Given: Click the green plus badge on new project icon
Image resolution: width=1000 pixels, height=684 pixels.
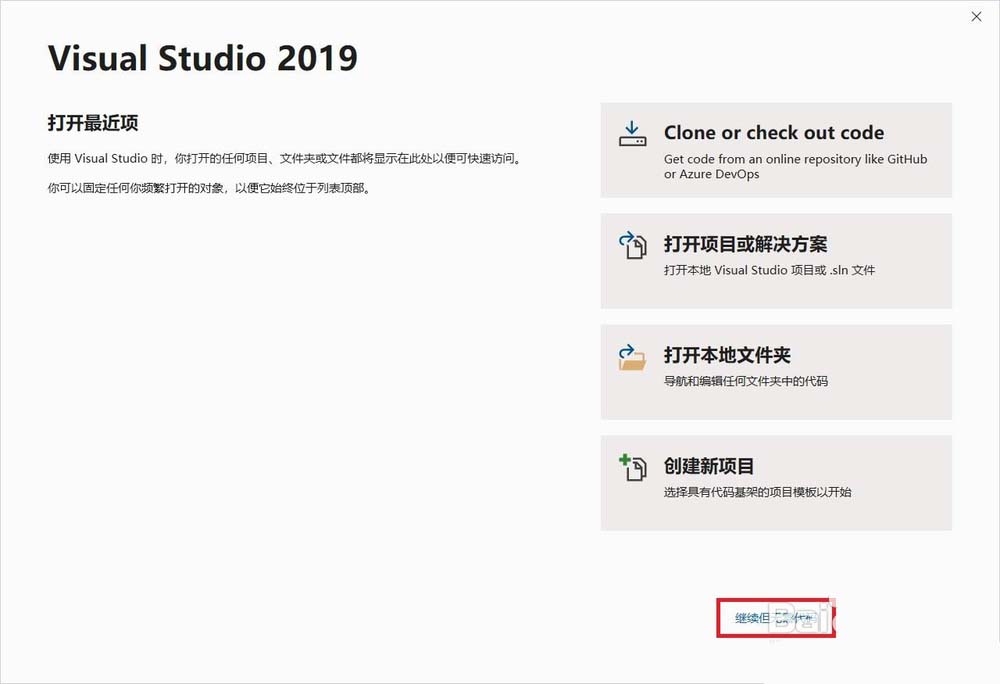Looking at the screenshot, I should (x=625, y=460).
